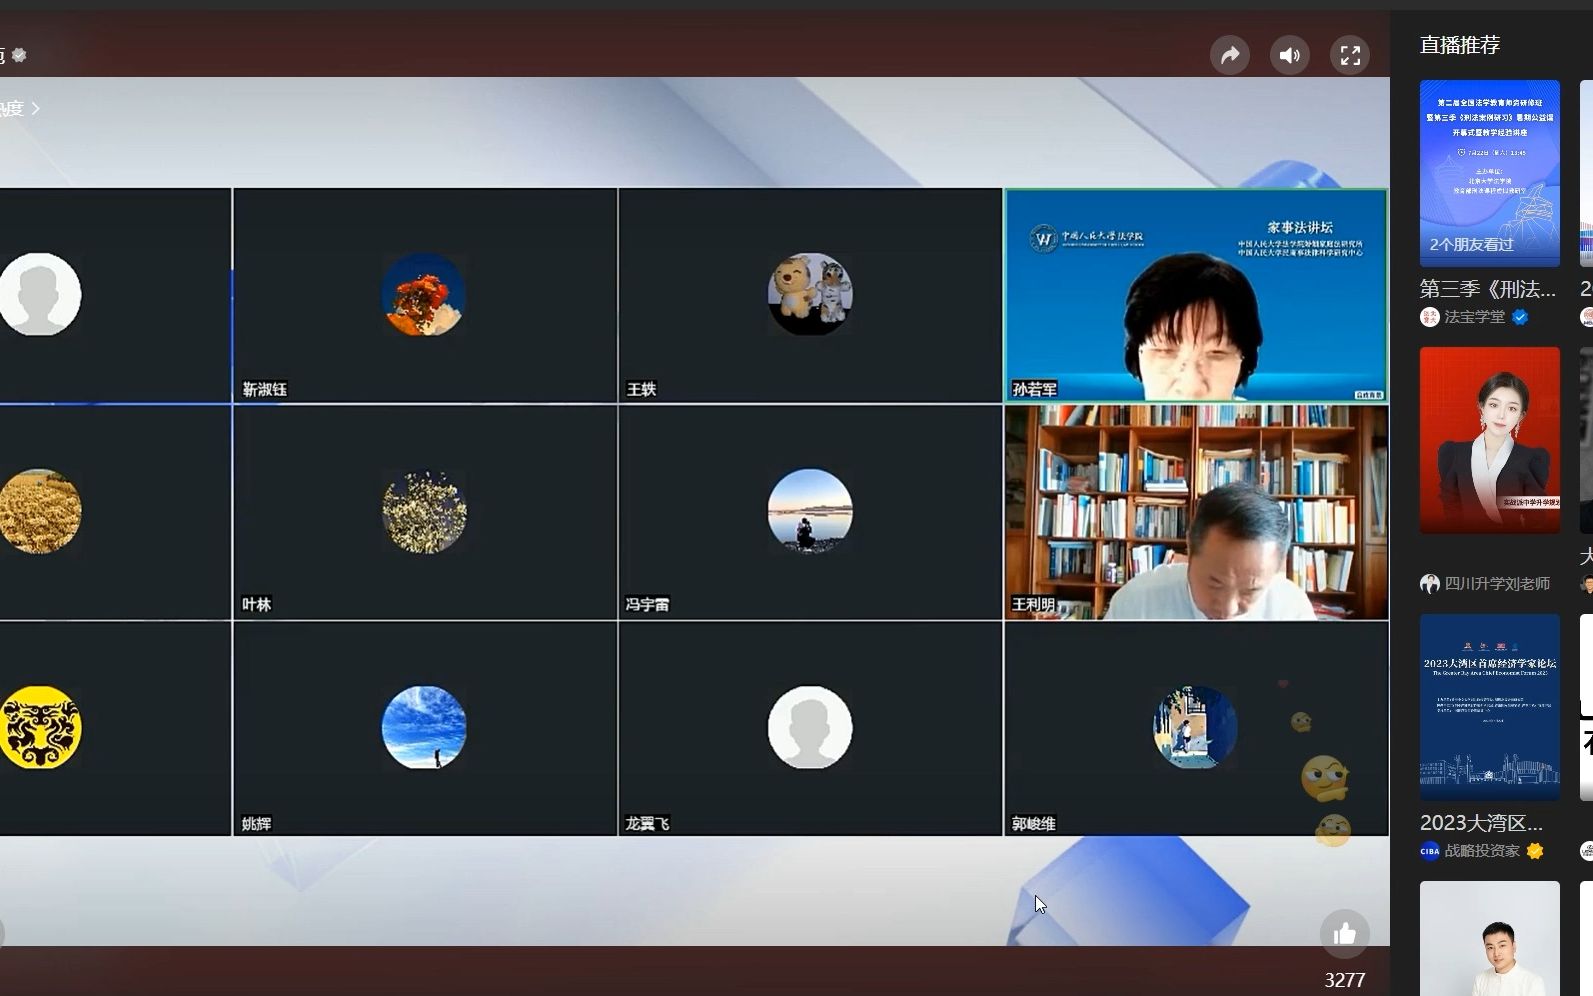Click 姚辉's blue sky avatar

pos(424,727)
